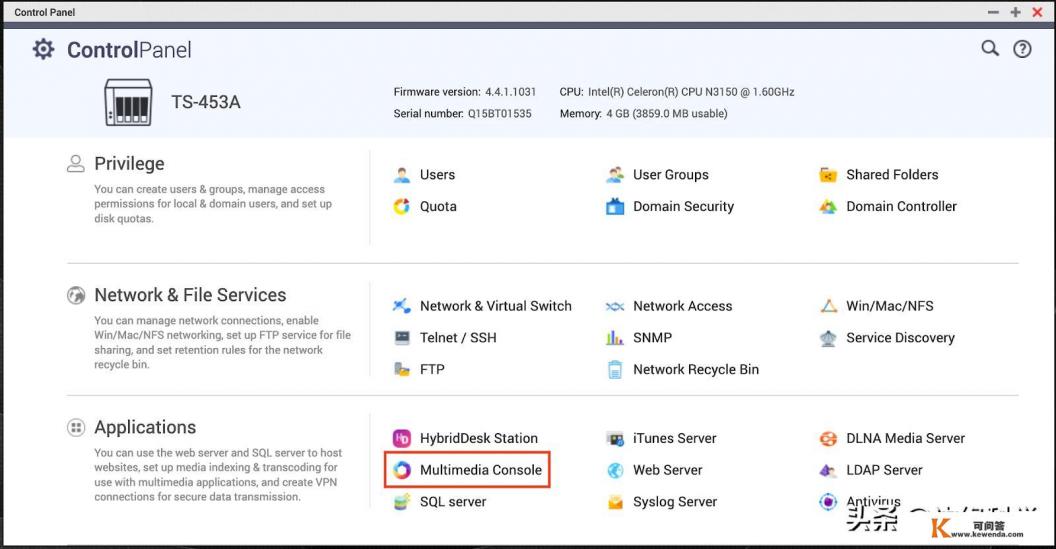This screenshot has width=1056, height=549.
Task: Click the TS-453A NAS device image
Action: 128,102
